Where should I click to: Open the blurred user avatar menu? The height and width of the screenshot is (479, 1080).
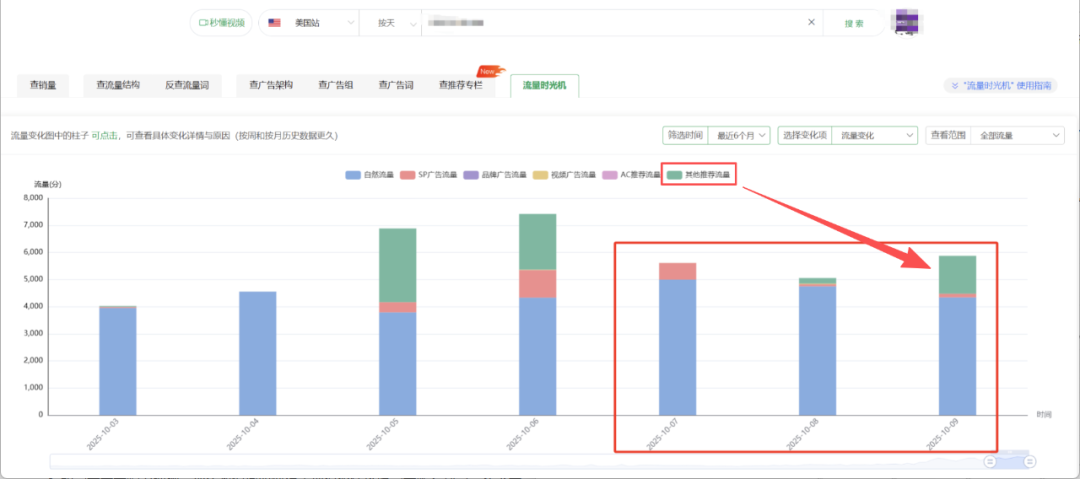click(908, 22)
